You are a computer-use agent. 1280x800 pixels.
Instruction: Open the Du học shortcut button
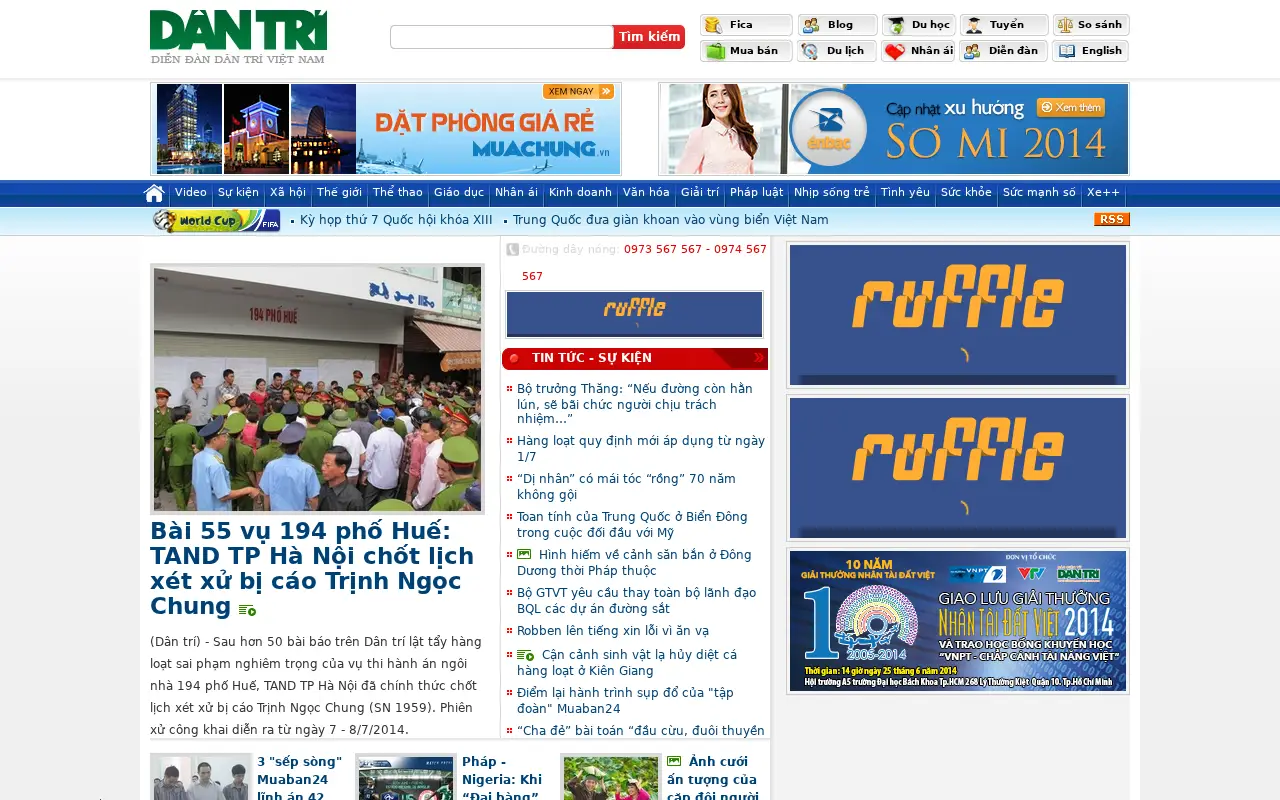click(x=918, y=25)
